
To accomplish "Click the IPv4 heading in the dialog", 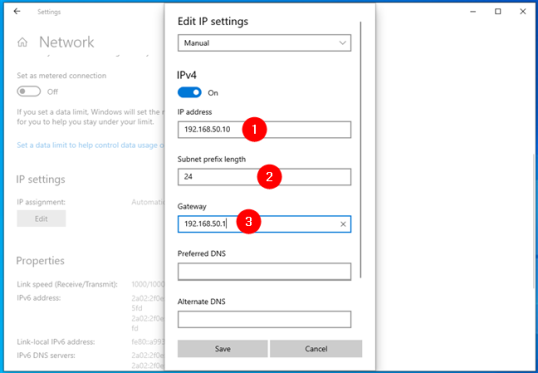I will 187,75.
